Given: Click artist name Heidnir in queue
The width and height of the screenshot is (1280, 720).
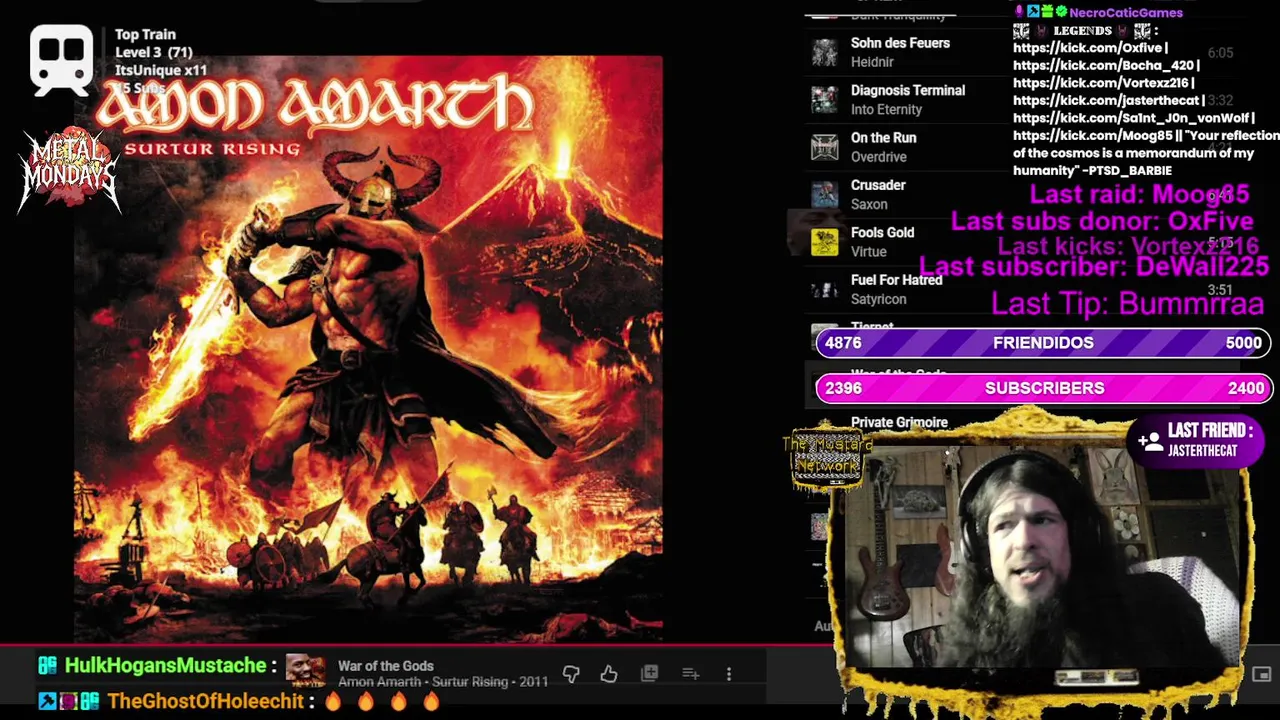Looking at the screenshot, I should pos(872,62).
